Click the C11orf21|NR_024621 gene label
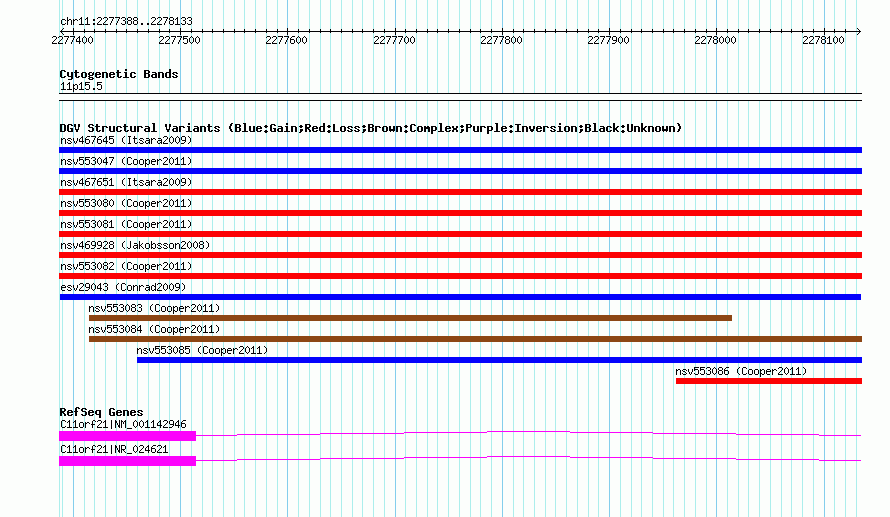Viewport: 890px width, 517px height. (114, 449)
